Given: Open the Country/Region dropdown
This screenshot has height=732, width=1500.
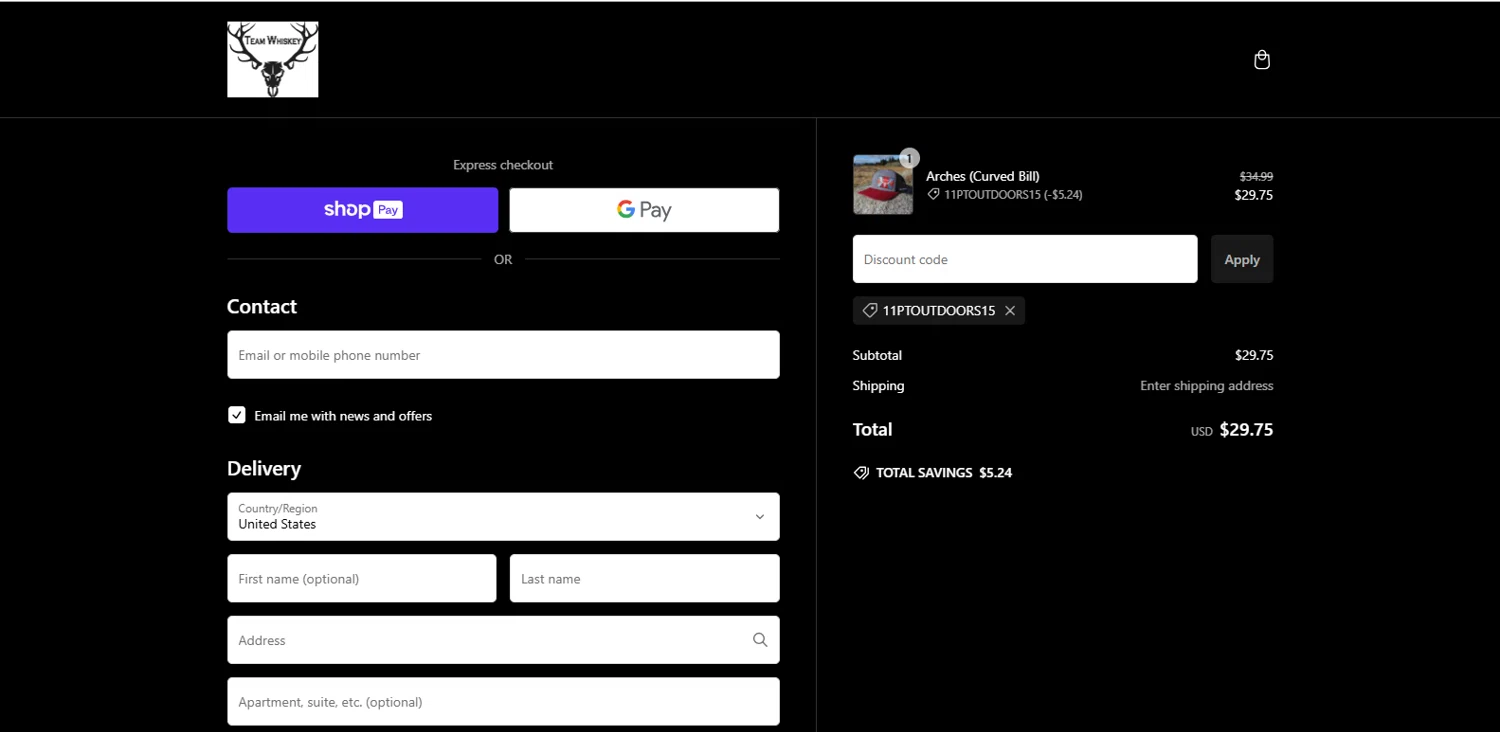Looking at the screenshot, I should click(503, 517).
